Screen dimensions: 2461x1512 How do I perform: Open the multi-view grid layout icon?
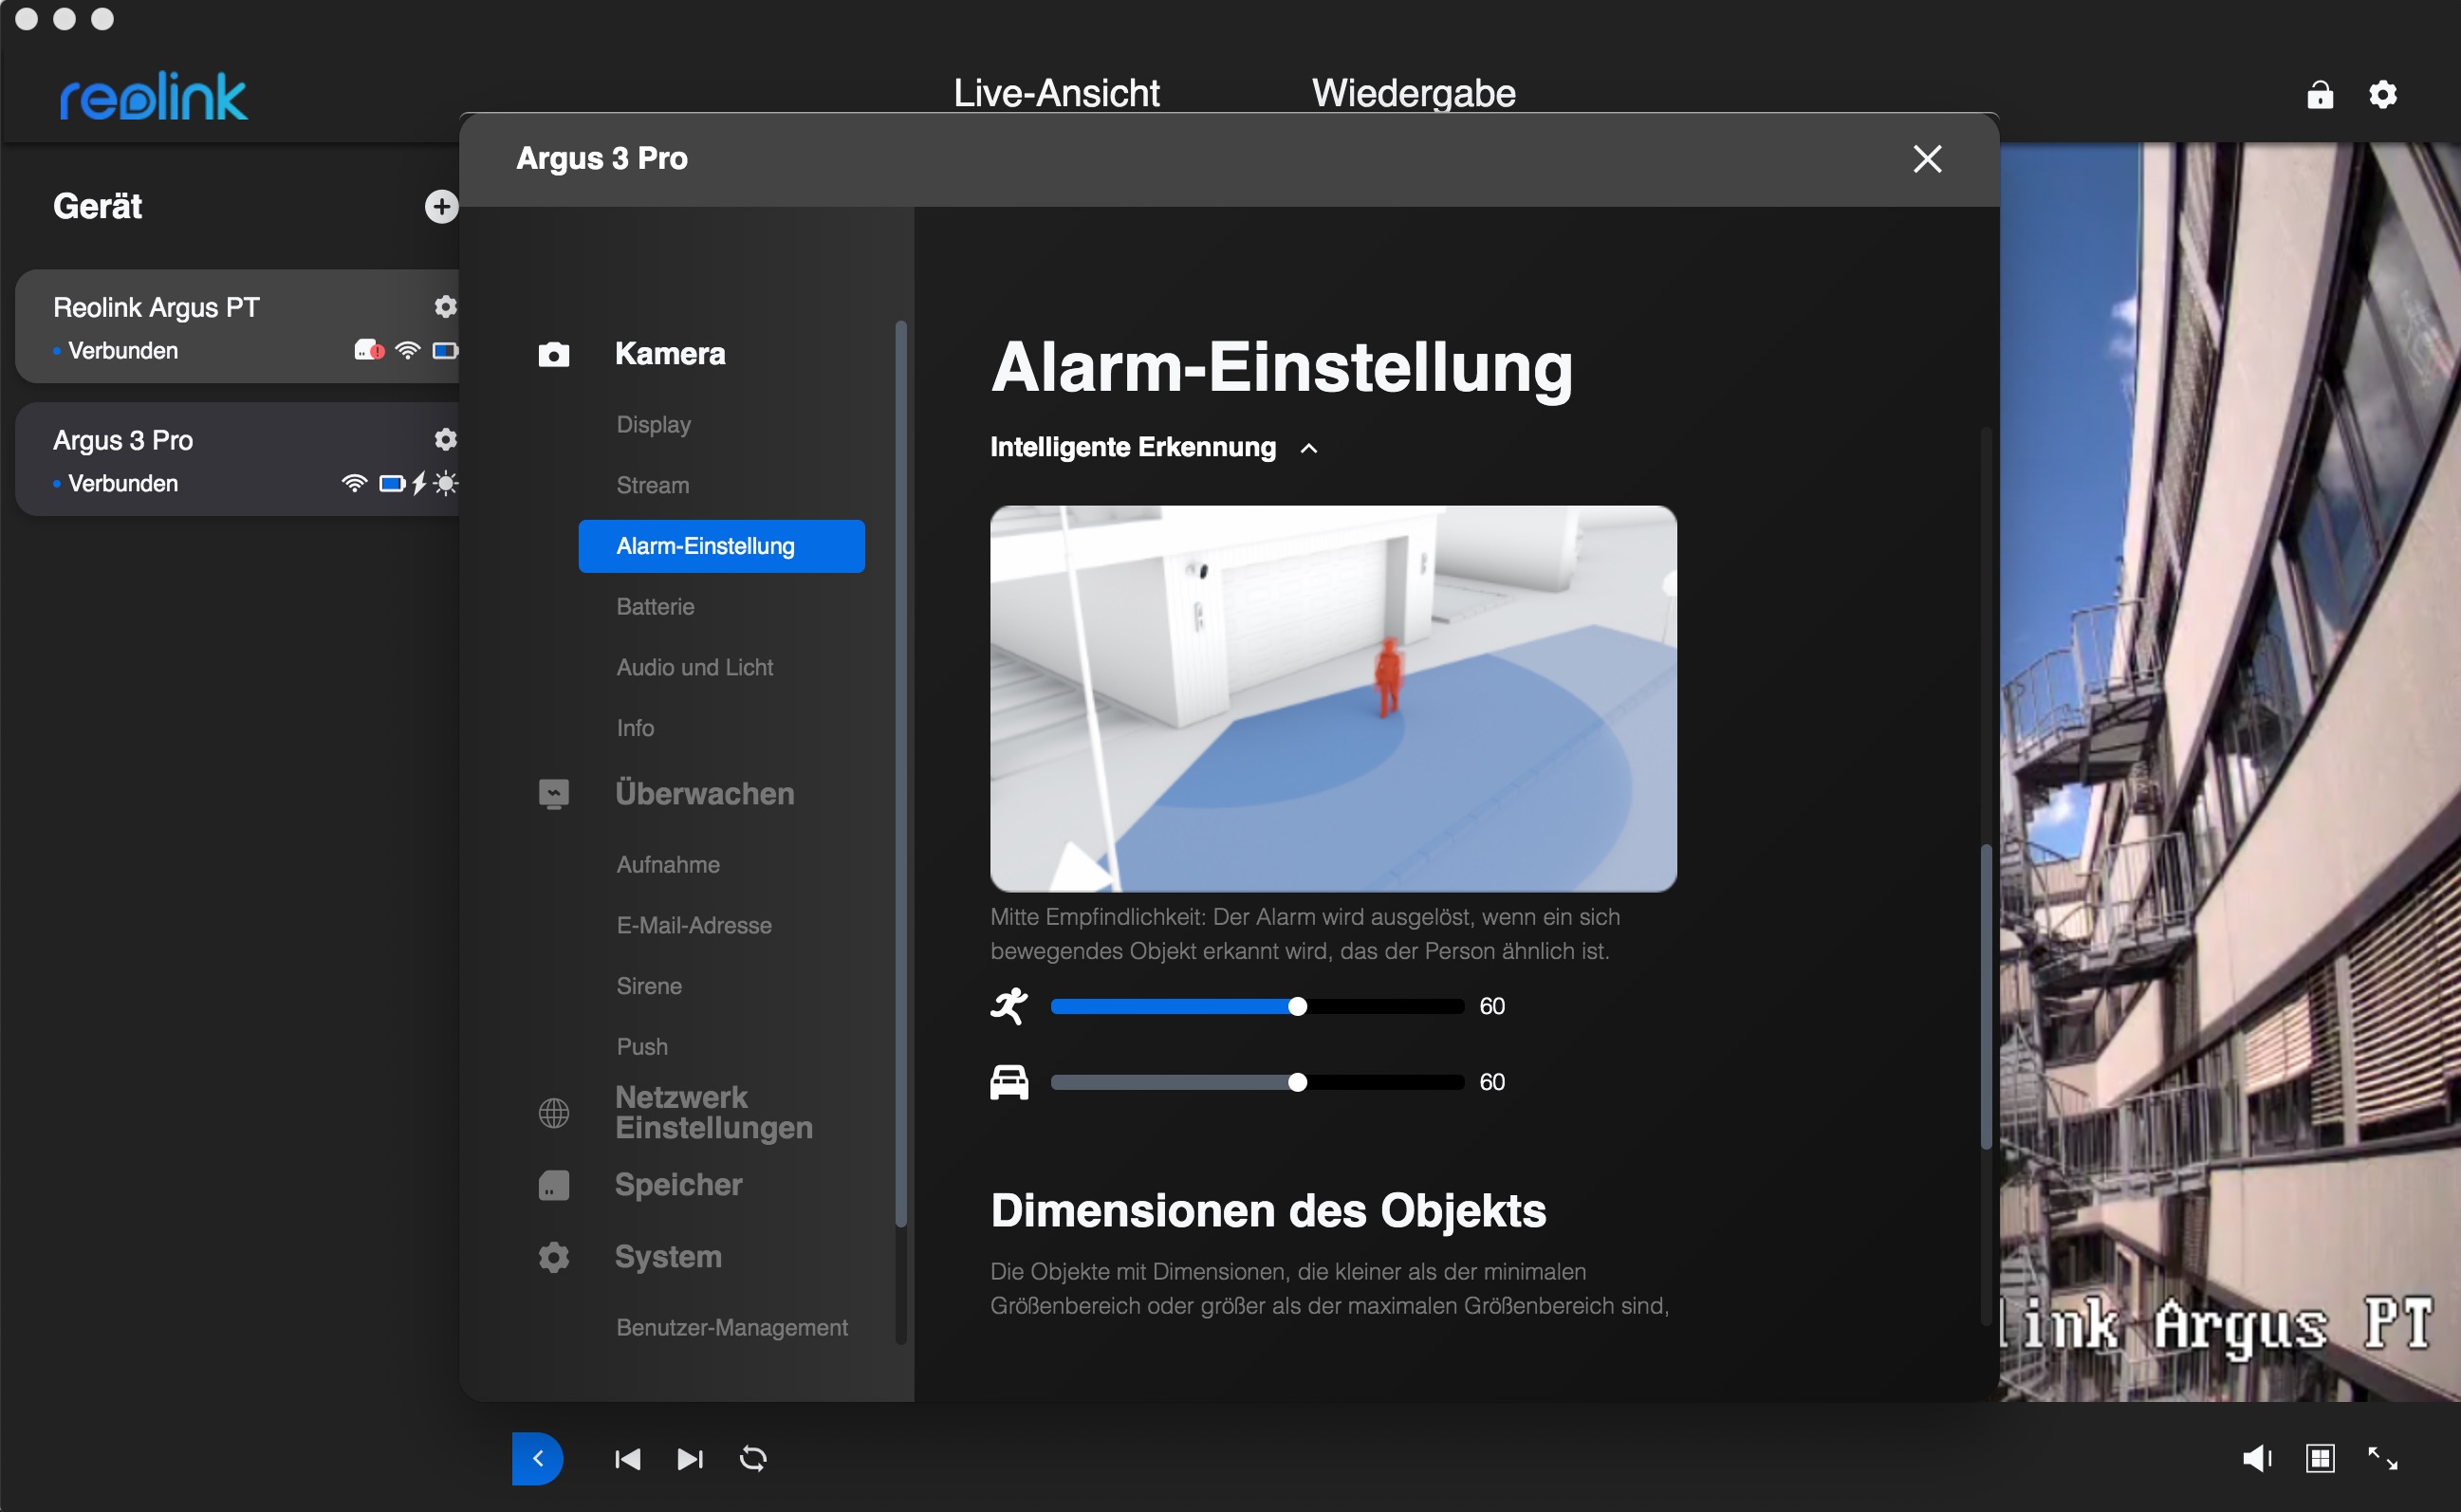2320,1458
